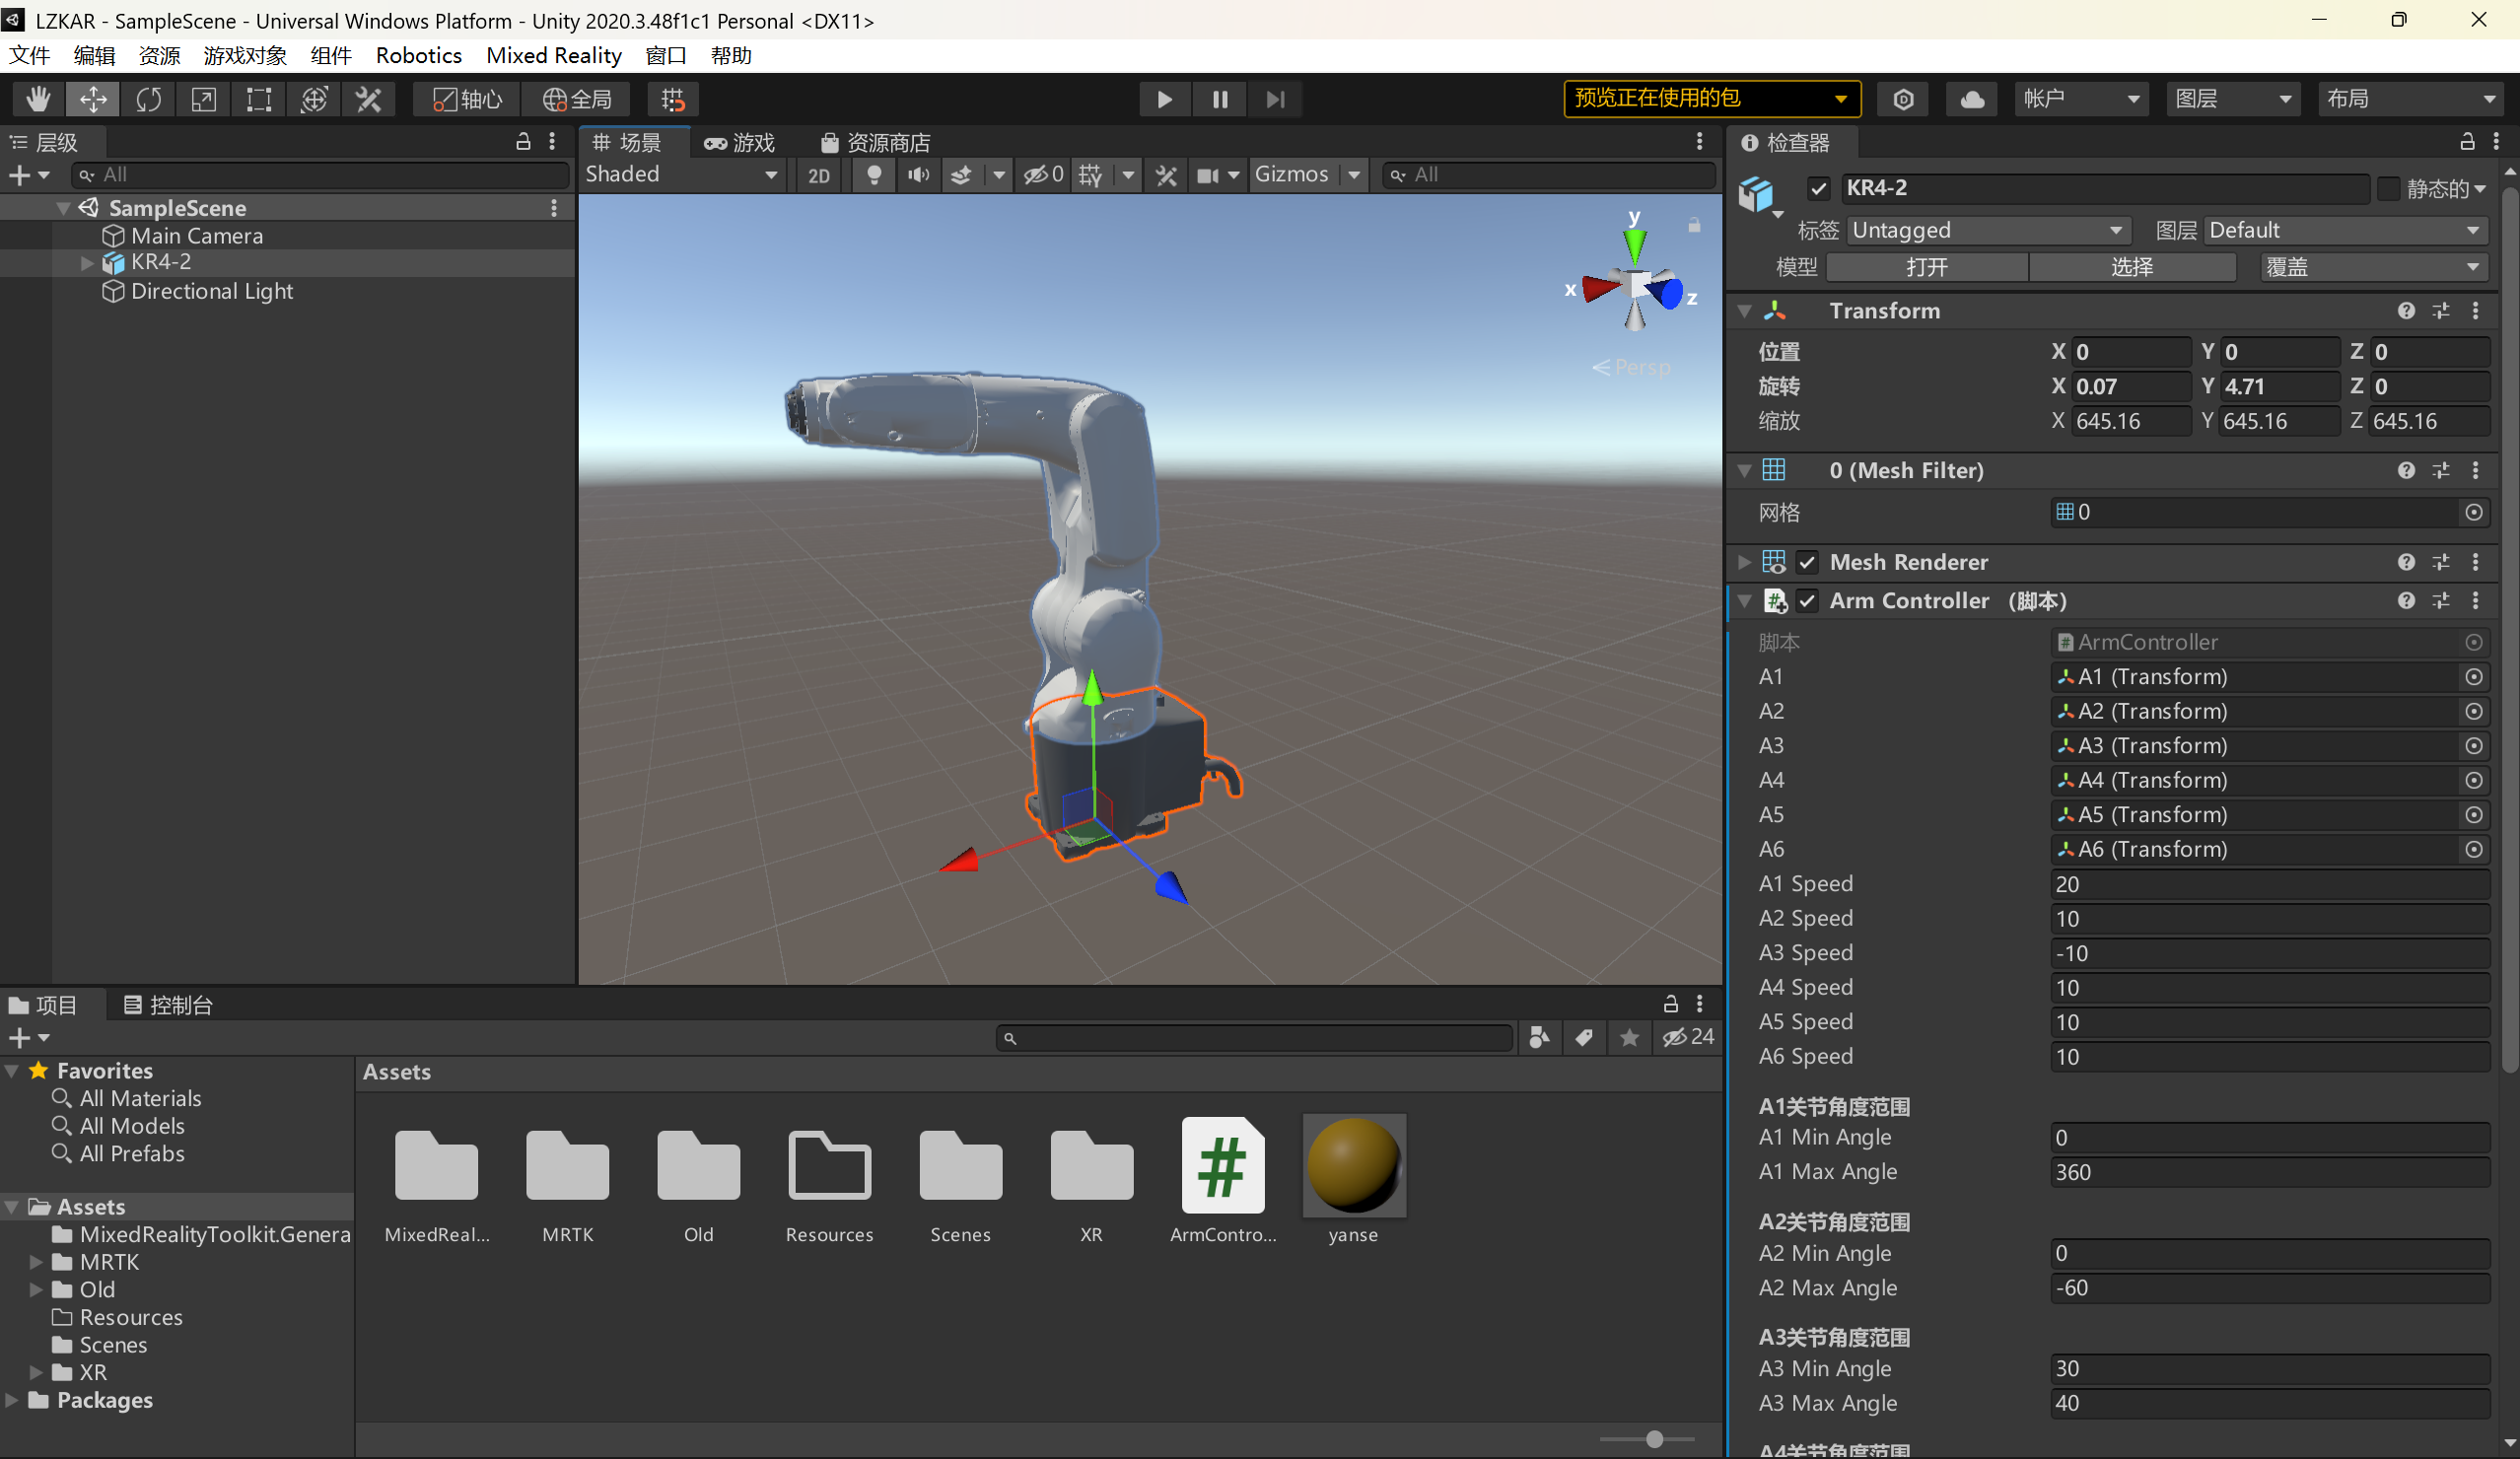Image resolution: width=2520 pixels, height=1459 pixels.
Task: Open the preview packages in use warning
Action: pos(1712,99)
